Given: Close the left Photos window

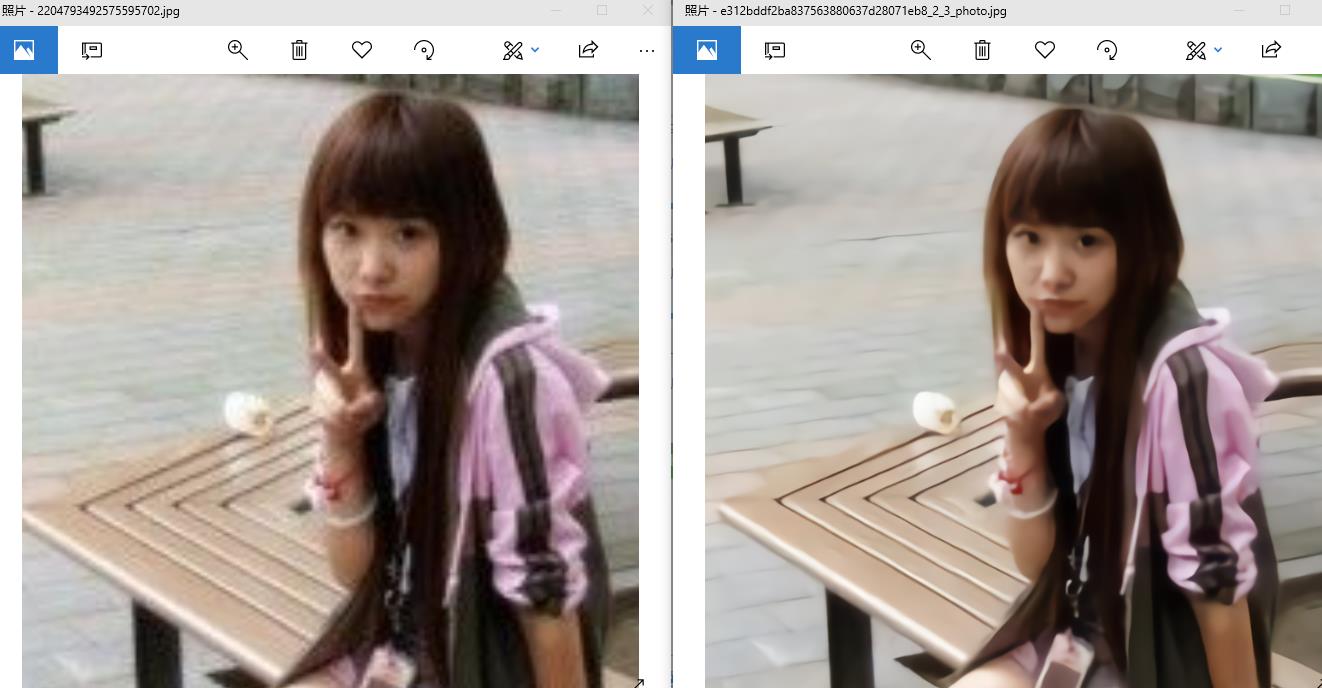Looking at the screenshot, I should tap(648, 11).
